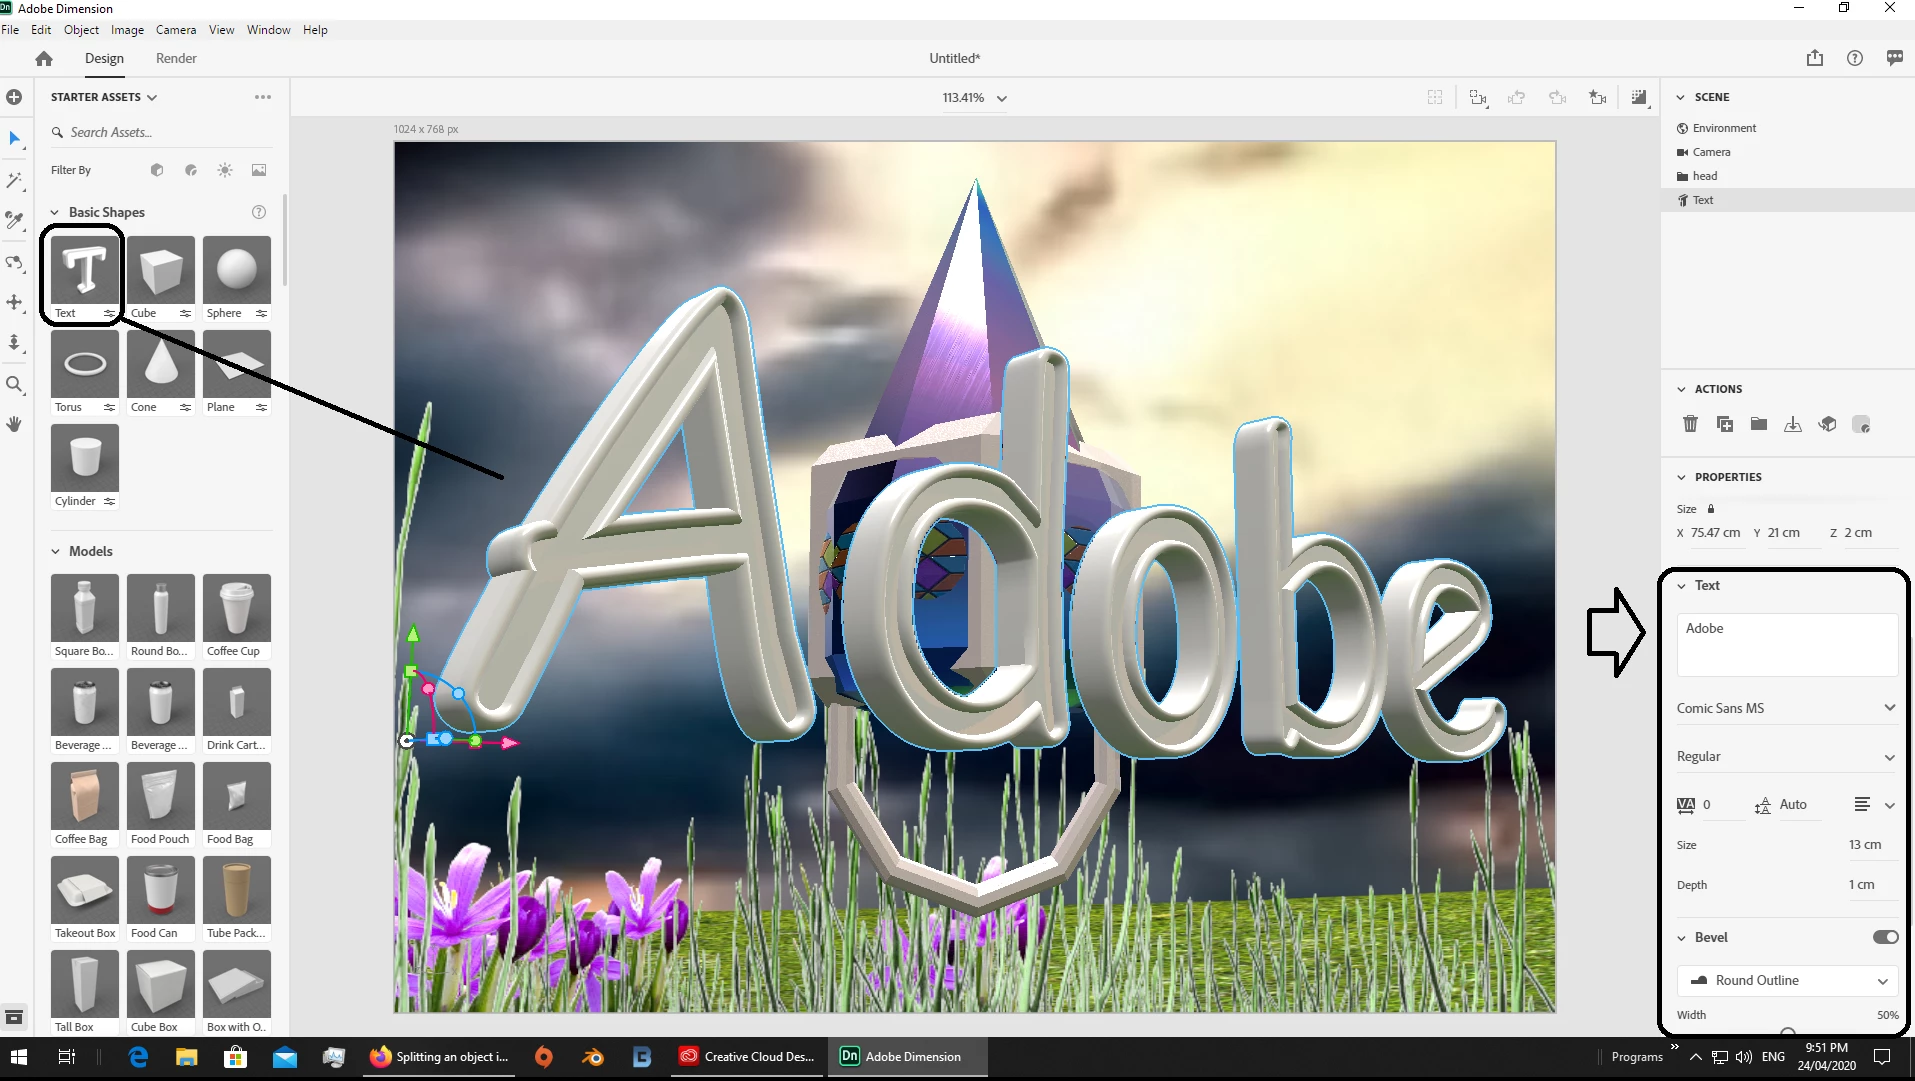1915x1081 pixels.
Task: Click the camera bookmarks star icon
Action: pyautogui.click(x=1598, y=98)
